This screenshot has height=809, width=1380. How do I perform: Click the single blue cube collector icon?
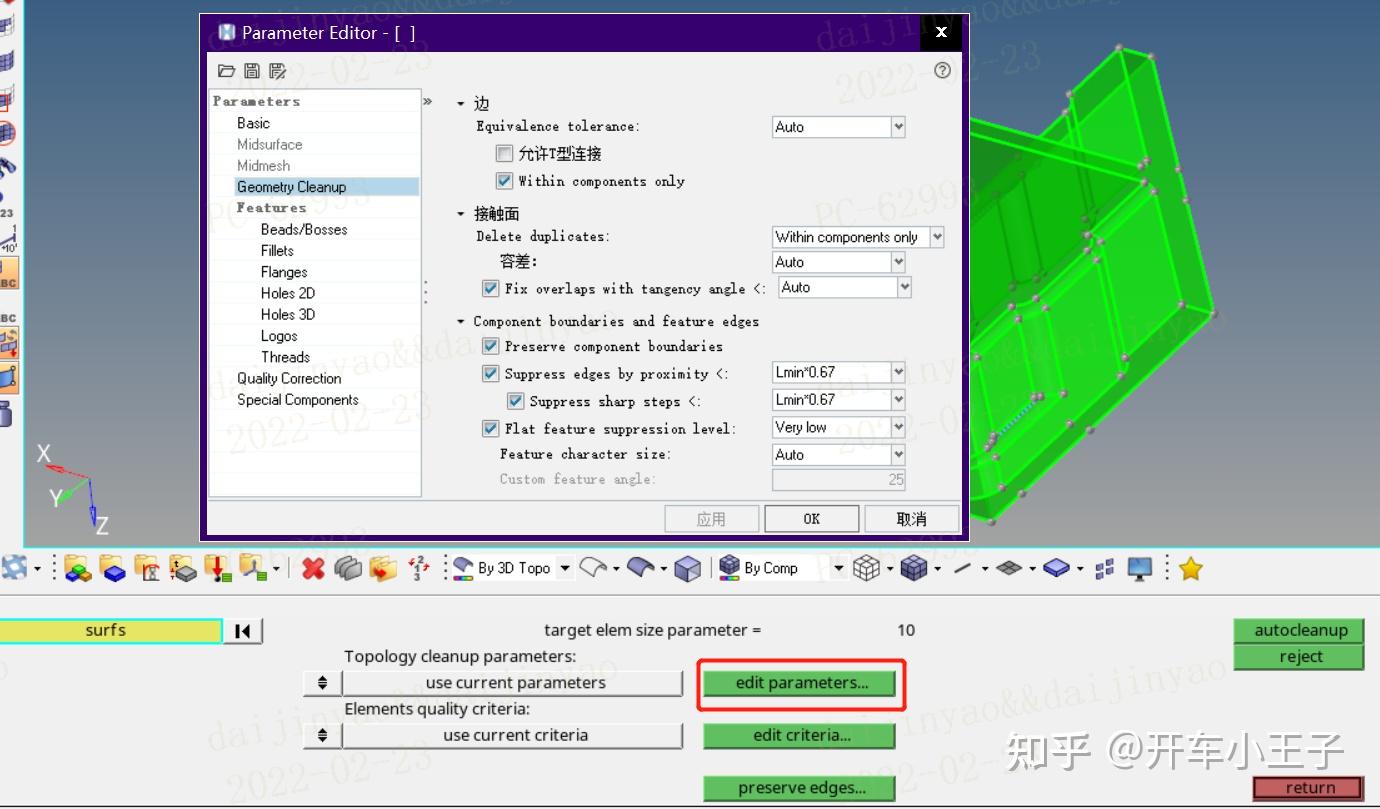coord(113,569)
